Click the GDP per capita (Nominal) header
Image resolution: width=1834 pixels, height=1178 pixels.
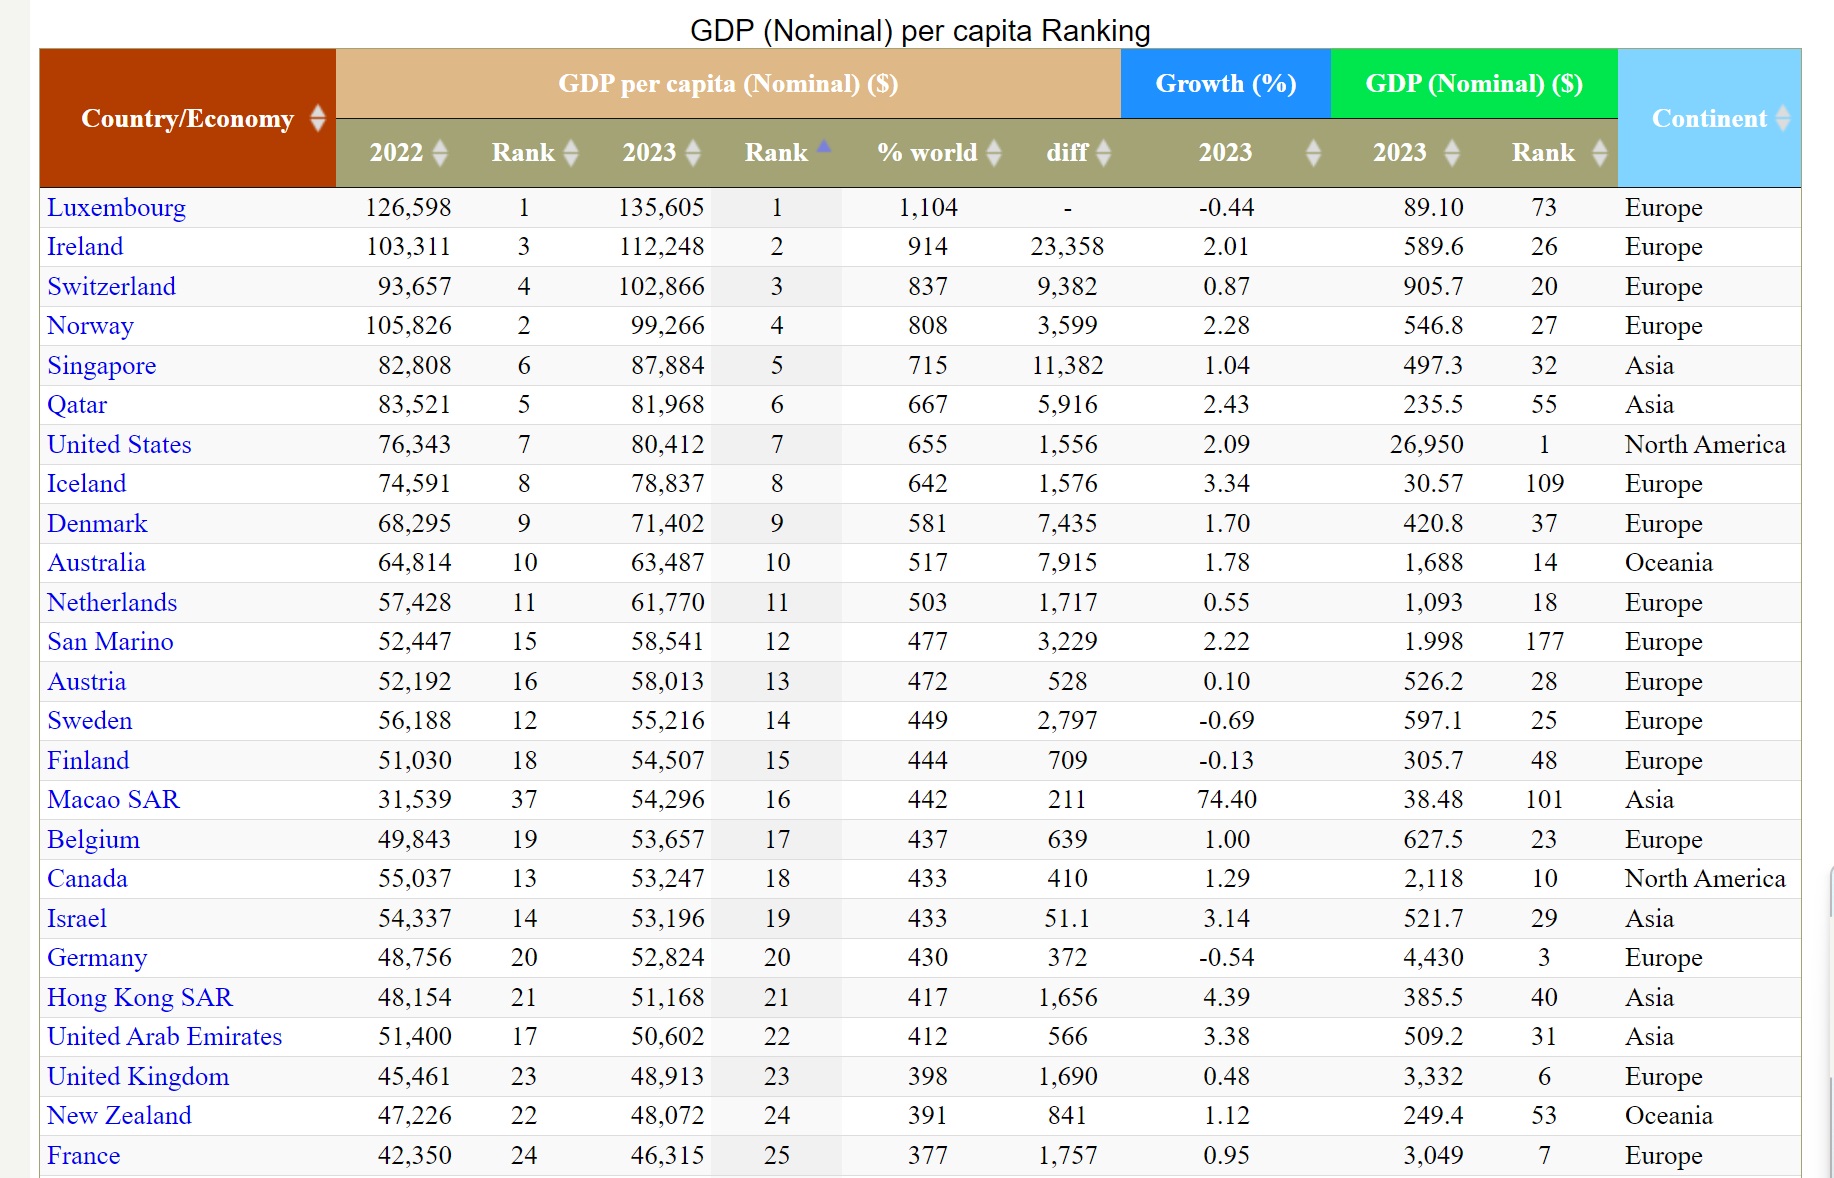click(727, 84)
